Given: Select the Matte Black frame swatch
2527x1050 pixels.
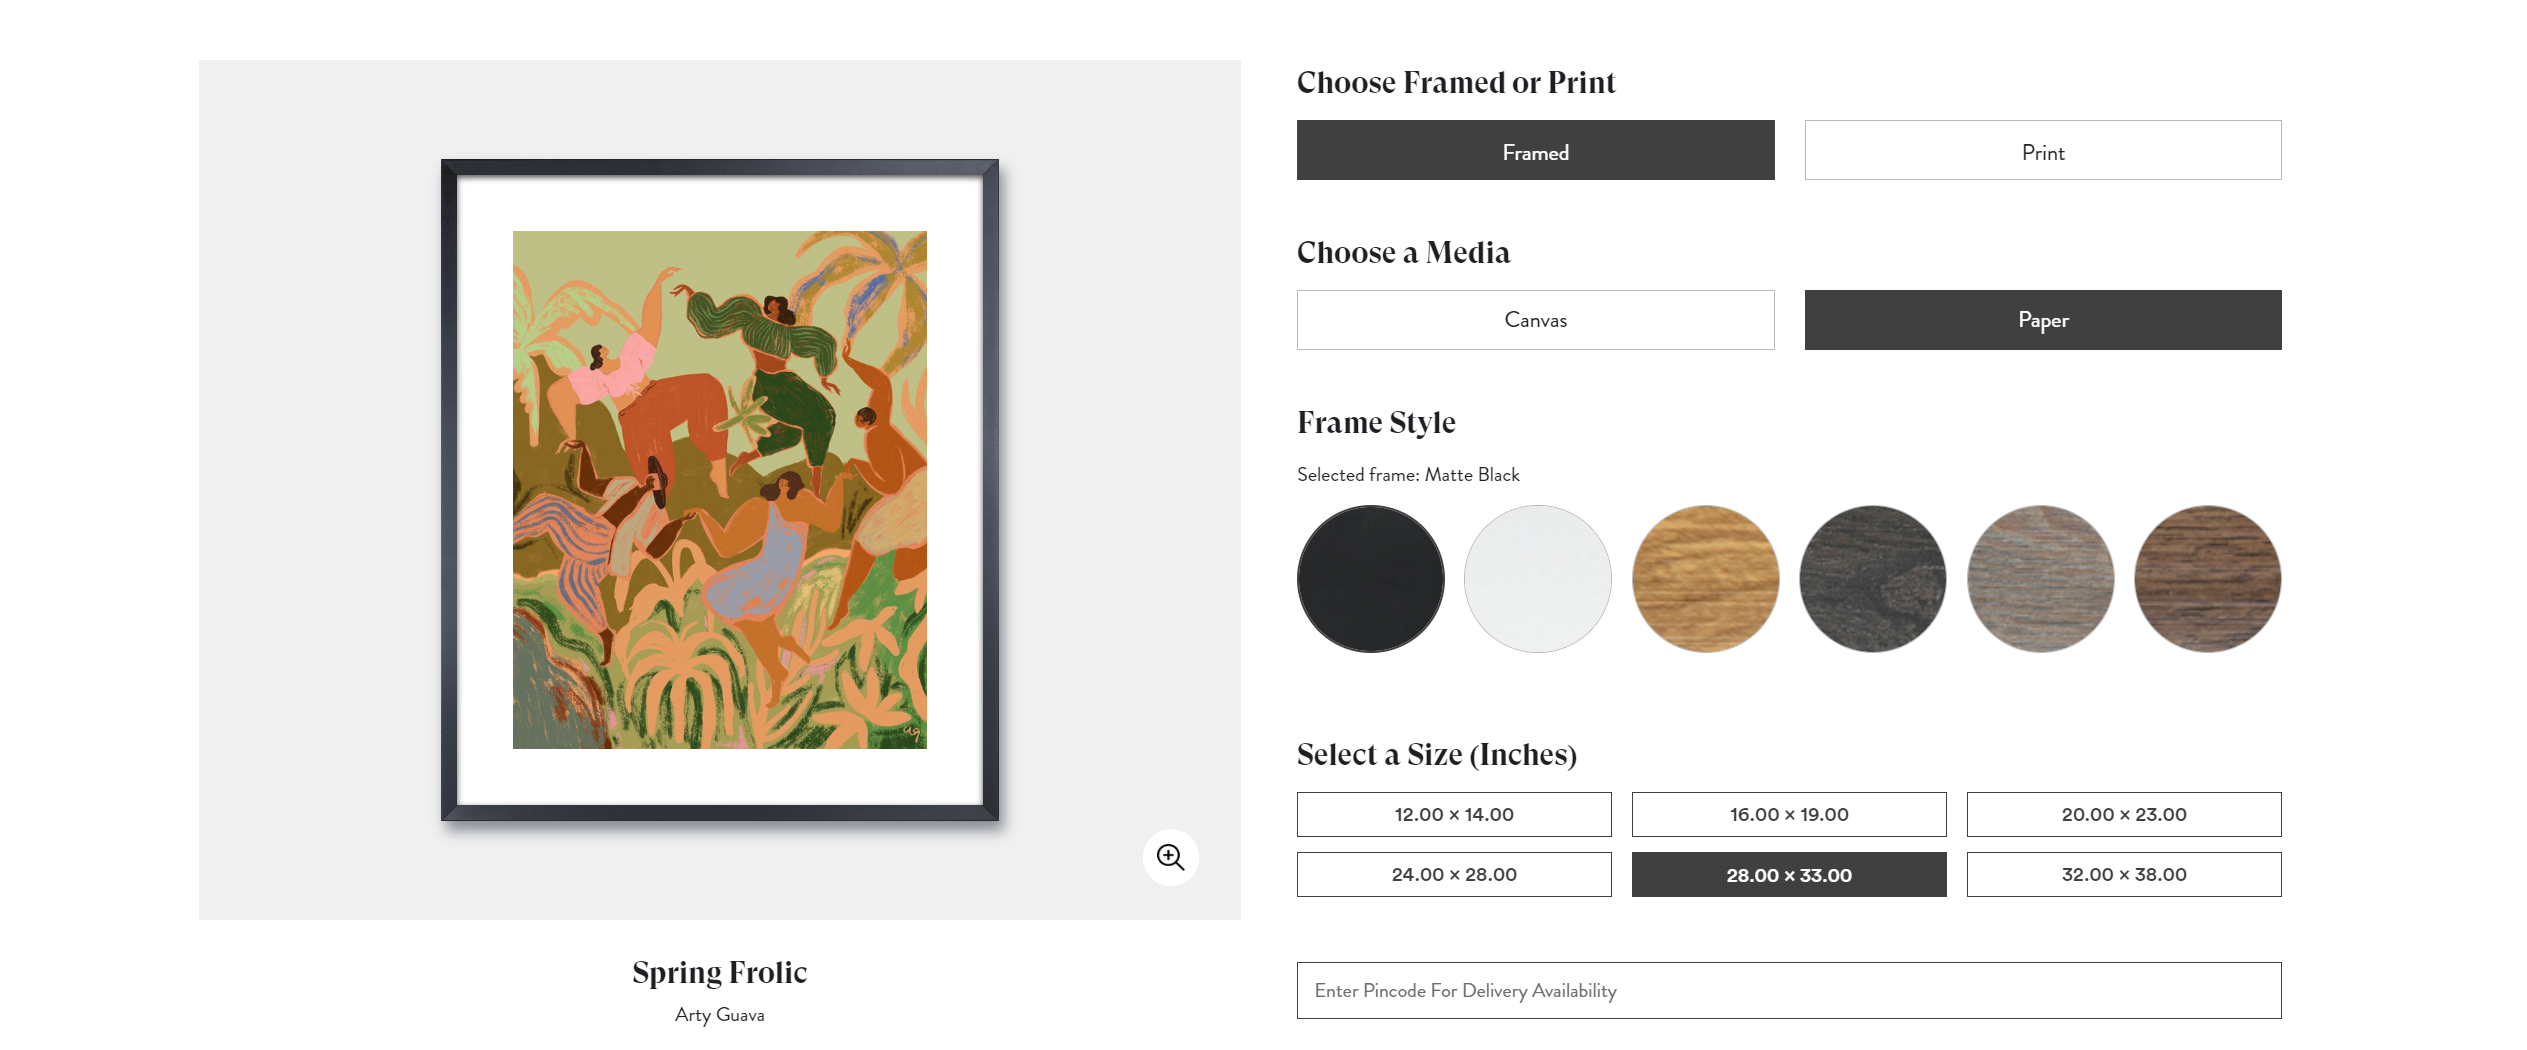Looking at the screenshot, I should click(1369, 578).
